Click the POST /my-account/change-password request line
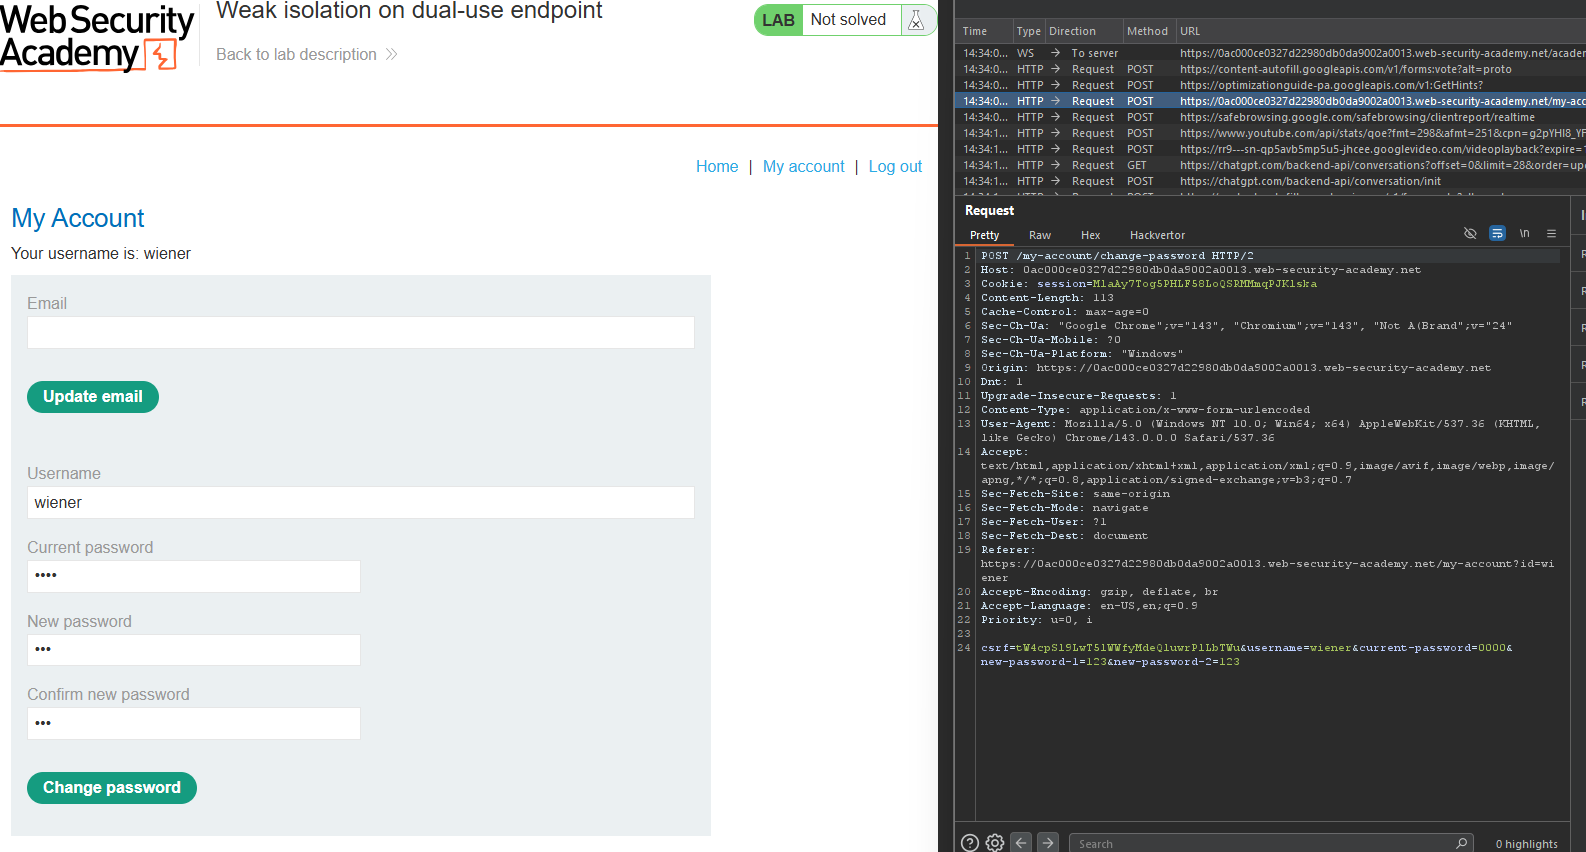The height and width of the screenshot is (852, 1586). pyautogui.click(x=1117, y=256)
